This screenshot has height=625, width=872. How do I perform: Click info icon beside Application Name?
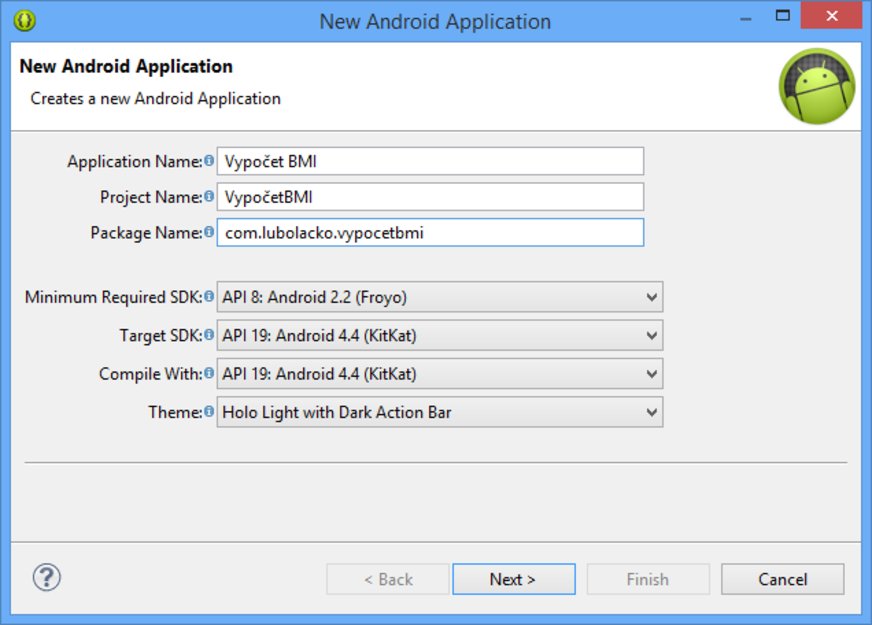(209, 161)
